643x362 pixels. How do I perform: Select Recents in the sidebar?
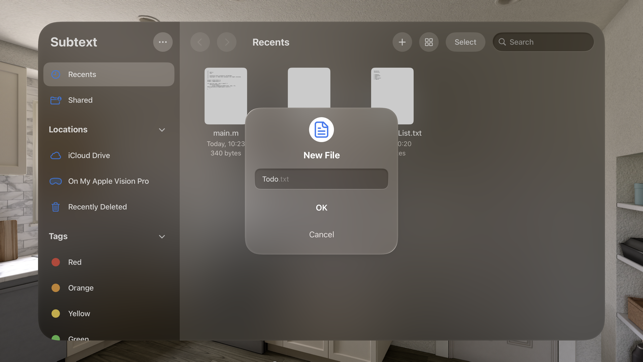pyautogui.click(x=109, y=74)
